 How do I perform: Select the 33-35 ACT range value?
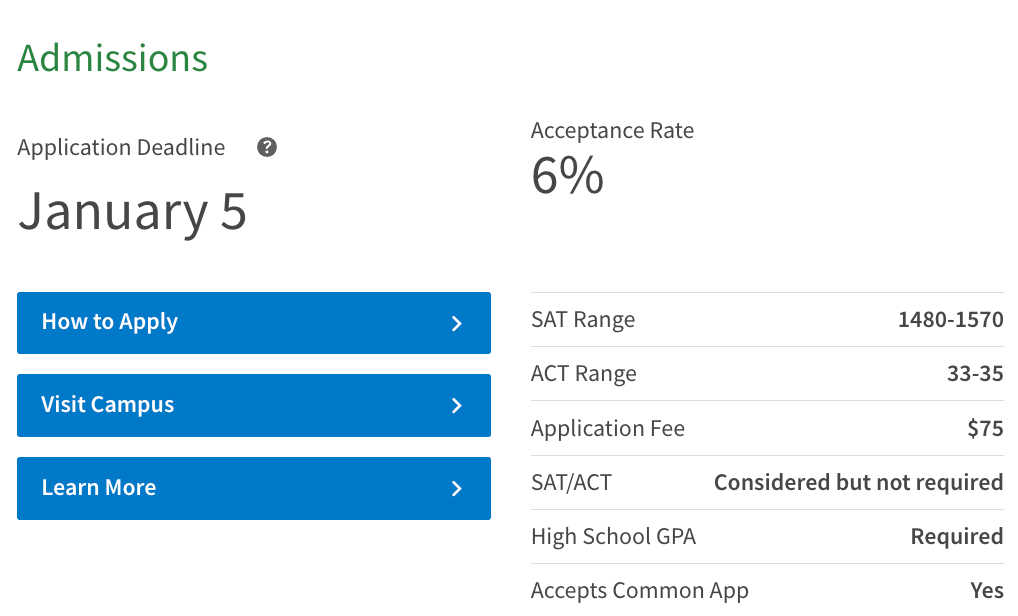coord(975,373)
